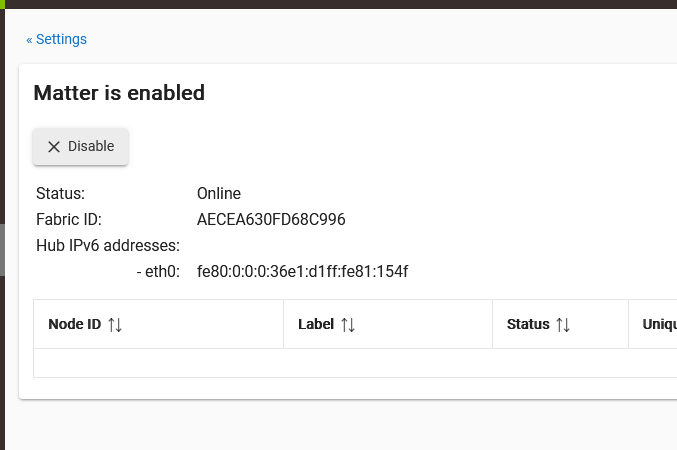The width and height of the screenshot is (677, 450).
Task: Click the sort arrows beside the Status column
Action: pos(563,325)
